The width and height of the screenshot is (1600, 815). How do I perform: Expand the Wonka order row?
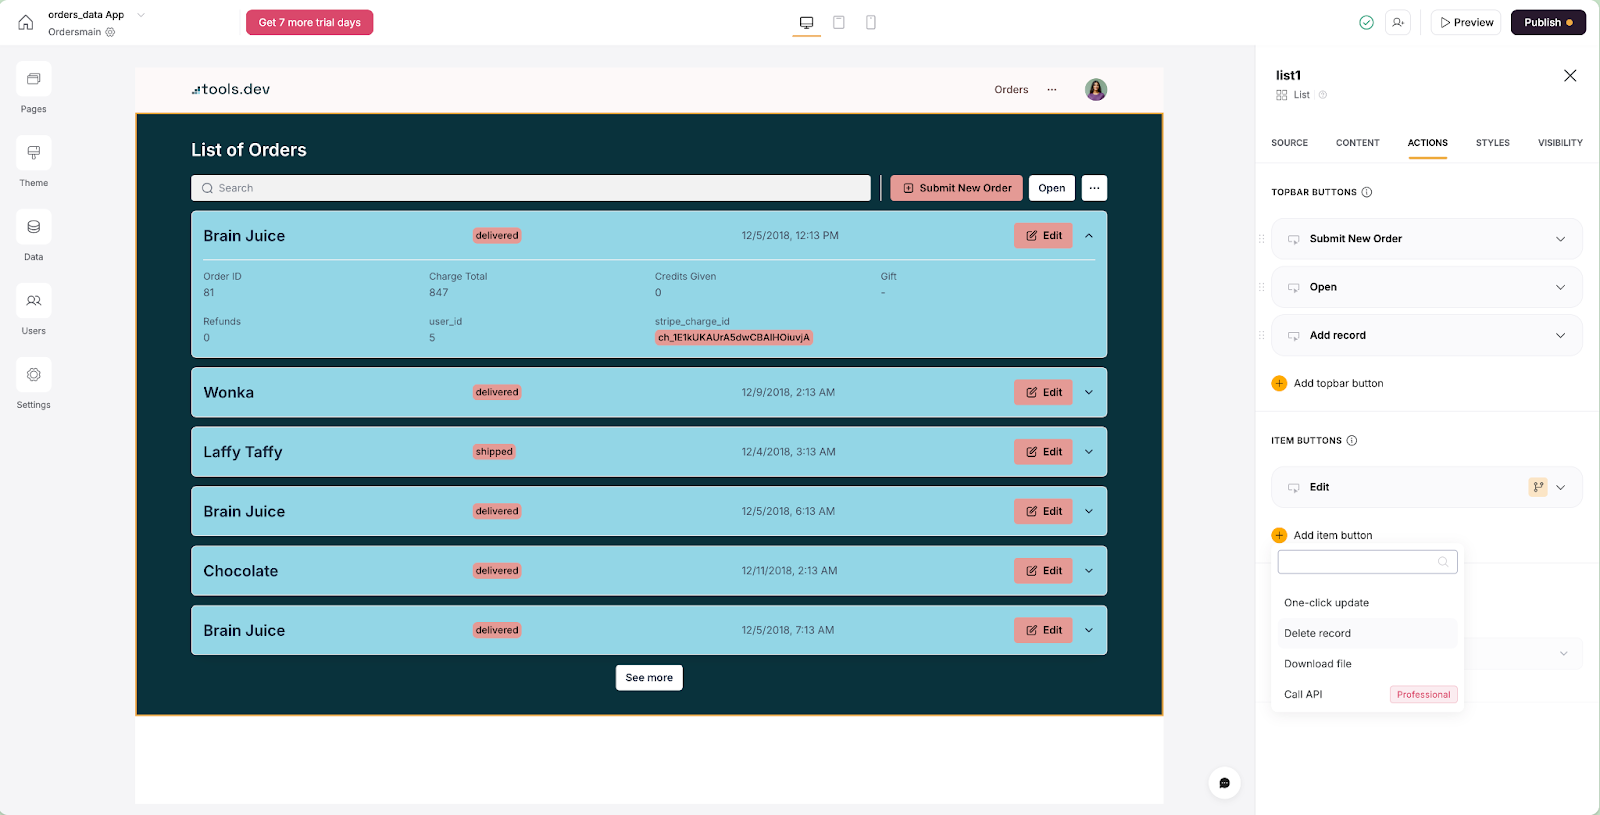[1089, 393]
